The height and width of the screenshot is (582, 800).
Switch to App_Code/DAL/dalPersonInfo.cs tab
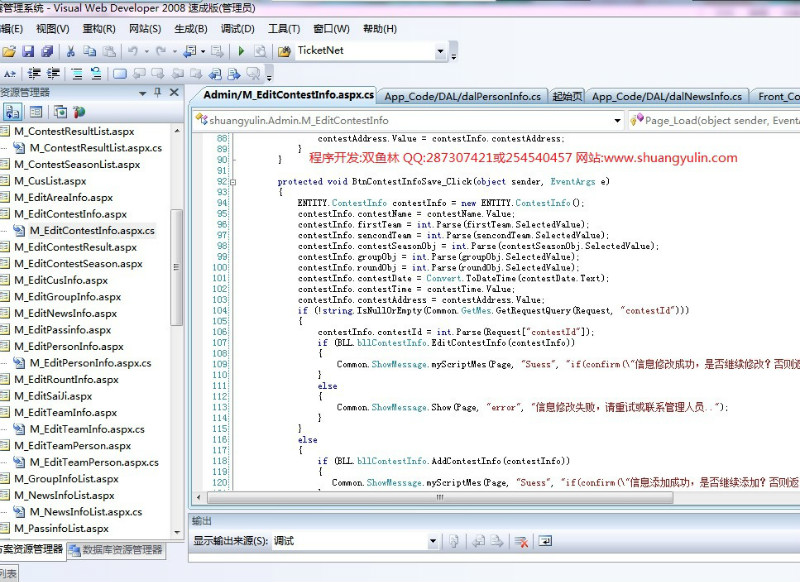tap(462, 96)
